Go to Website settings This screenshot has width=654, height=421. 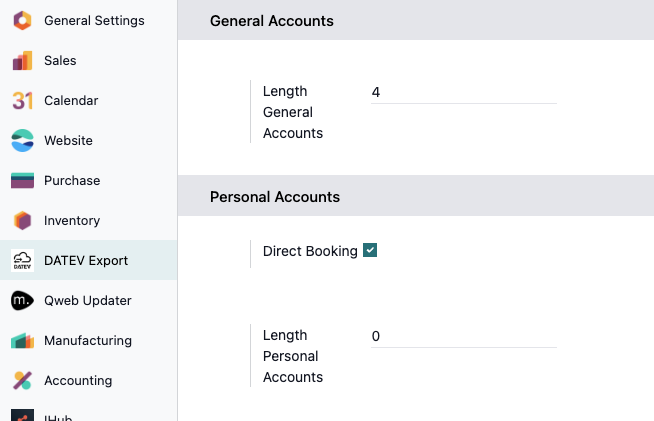tap(89, 141)
